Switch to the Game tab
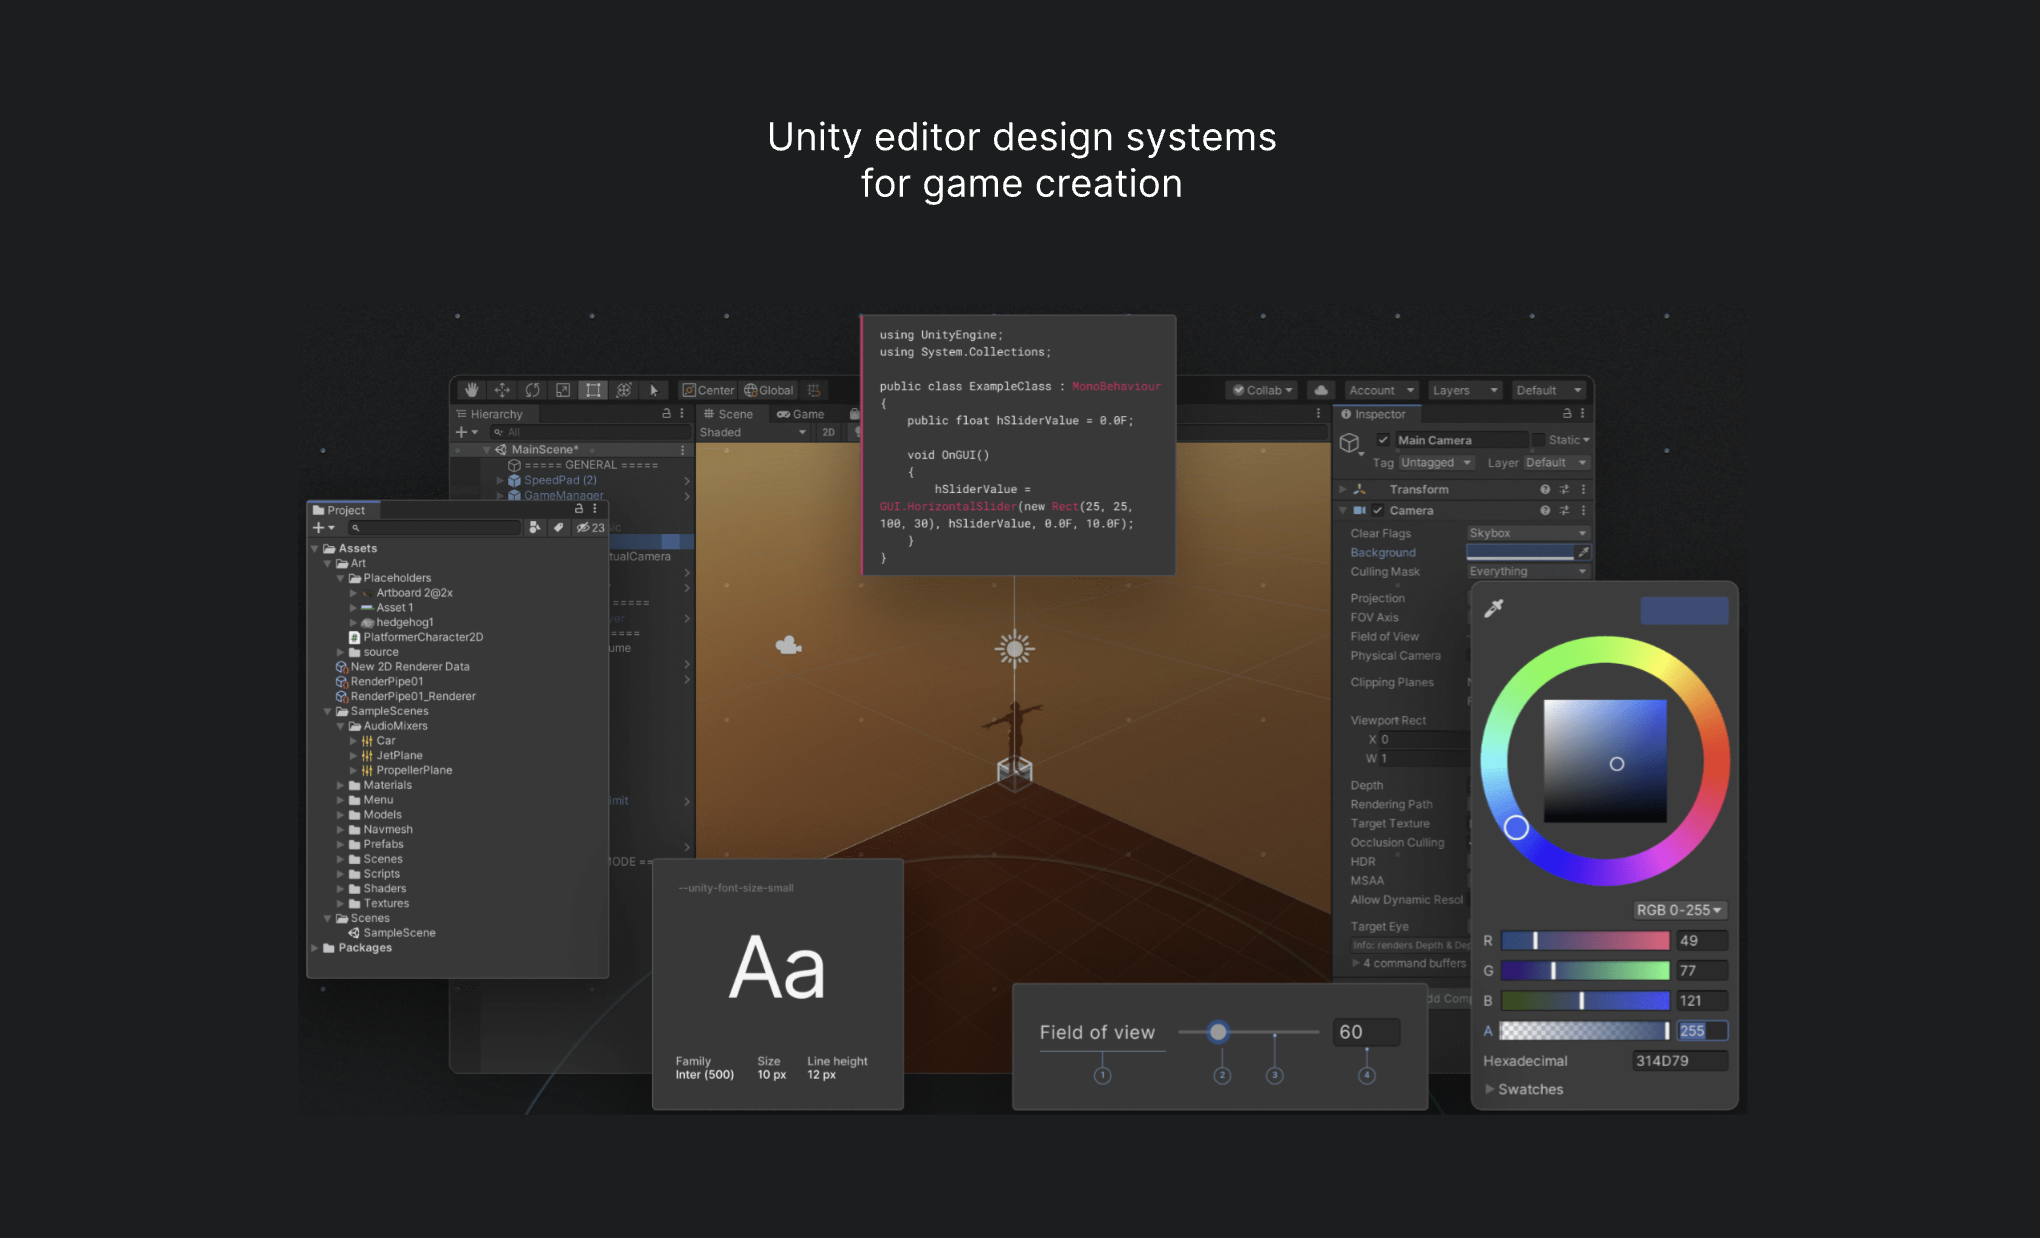 point(801,414)
